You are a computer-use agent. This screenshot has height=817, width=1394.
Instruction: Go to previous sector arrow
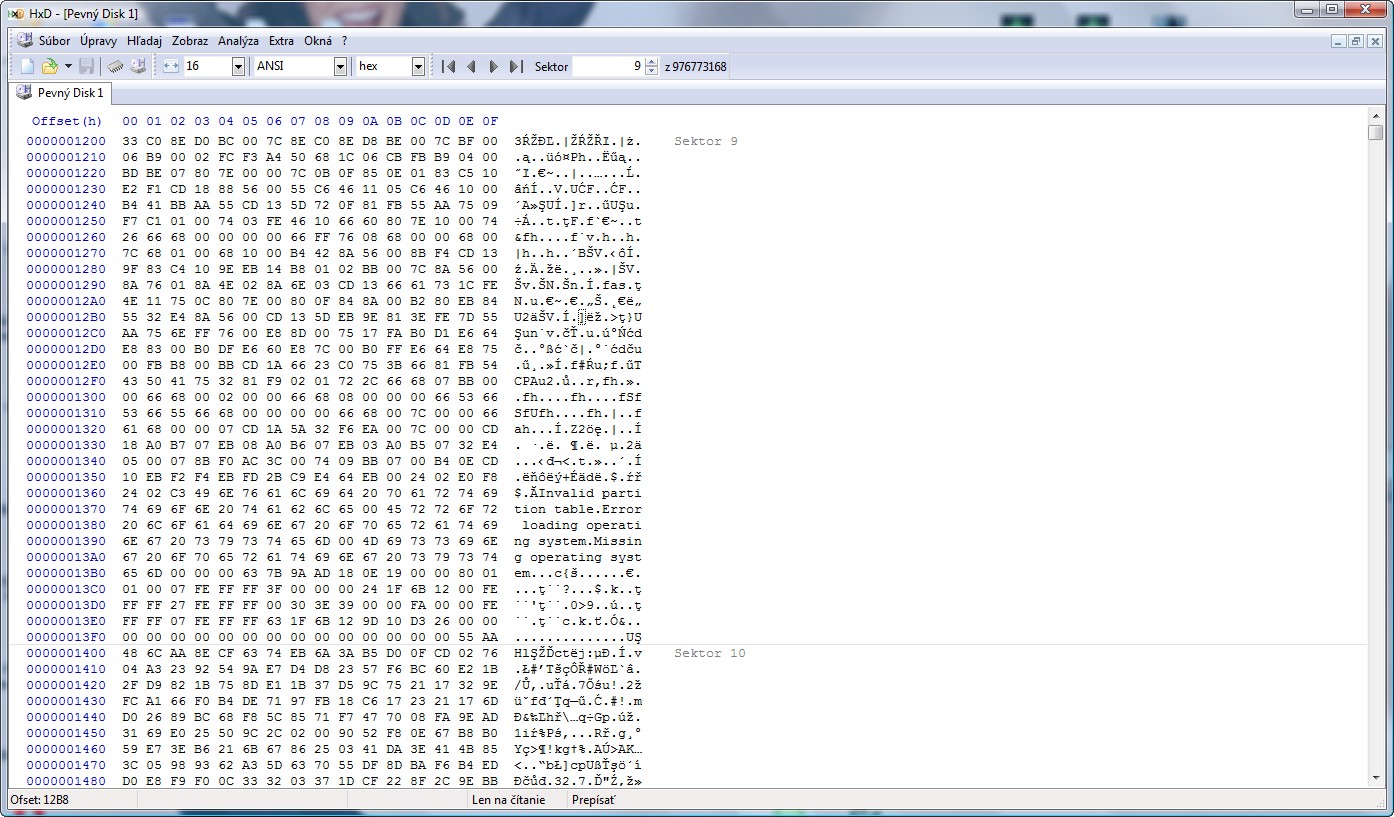[x=471, y=66]
